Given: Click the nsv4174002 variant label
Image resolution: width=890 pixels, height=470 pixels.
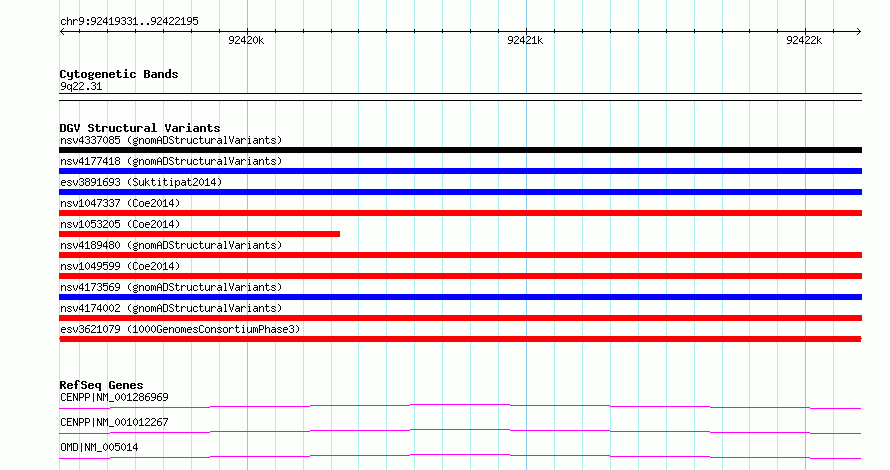Looking at the screenshot, I should (171, 308).
